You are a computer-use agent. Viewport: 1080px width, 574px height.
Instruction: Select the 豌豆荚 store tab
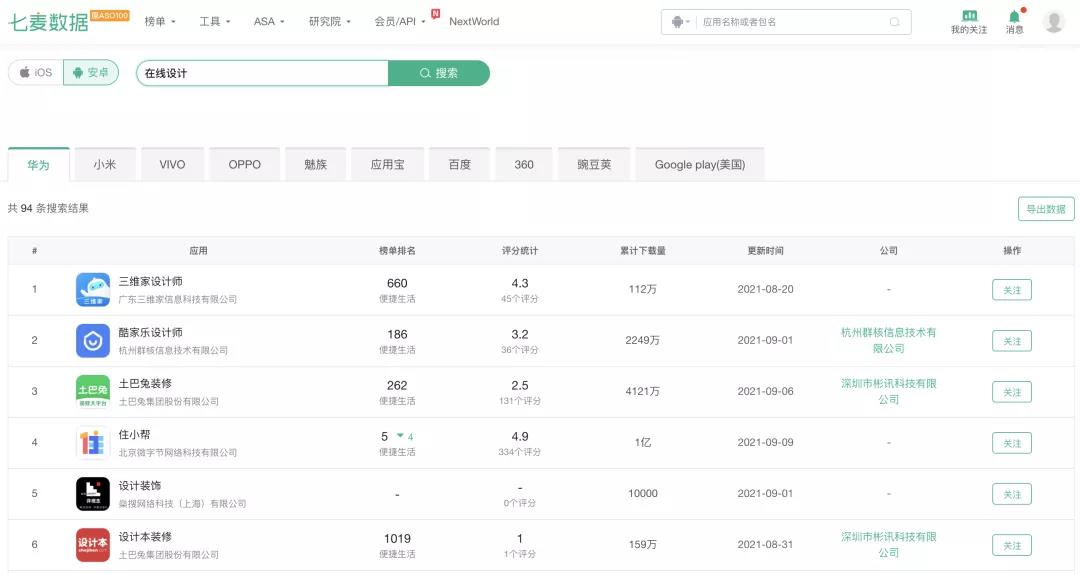pyautogui.click(x=594, y=165)
